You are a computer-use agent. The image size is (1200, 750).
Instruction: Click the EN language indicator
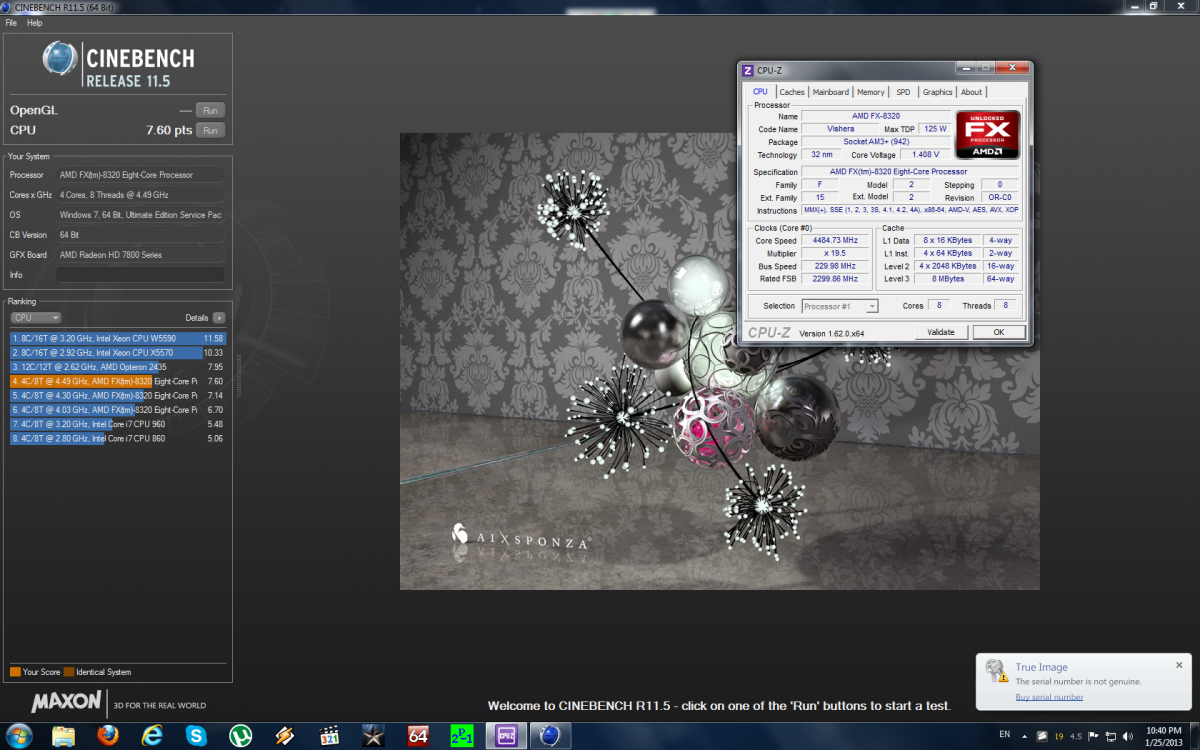[x=1005, y=736]
